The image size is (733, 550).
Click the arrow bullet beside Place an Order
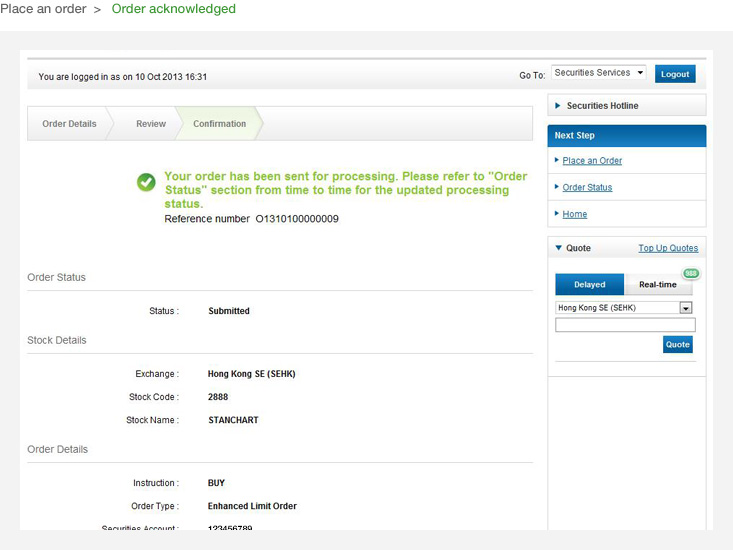point(557,160)
